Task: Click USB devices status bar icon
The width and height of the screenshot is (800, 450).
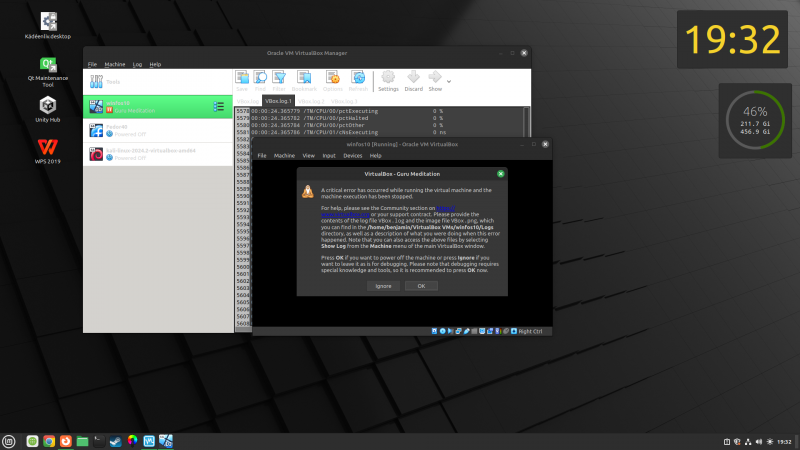Action: (466, 331)
